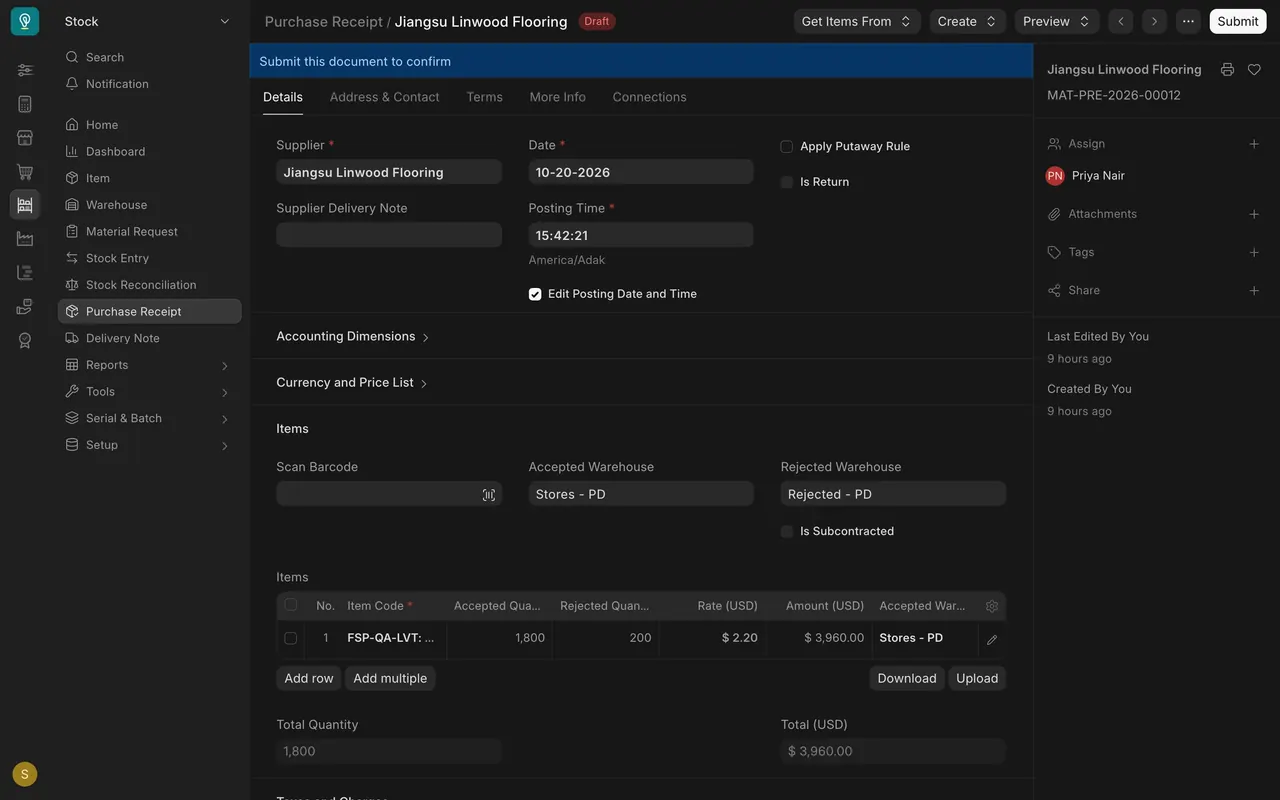
Task: Click the green lightbulb app logo
Action: [x=25, y=21]
